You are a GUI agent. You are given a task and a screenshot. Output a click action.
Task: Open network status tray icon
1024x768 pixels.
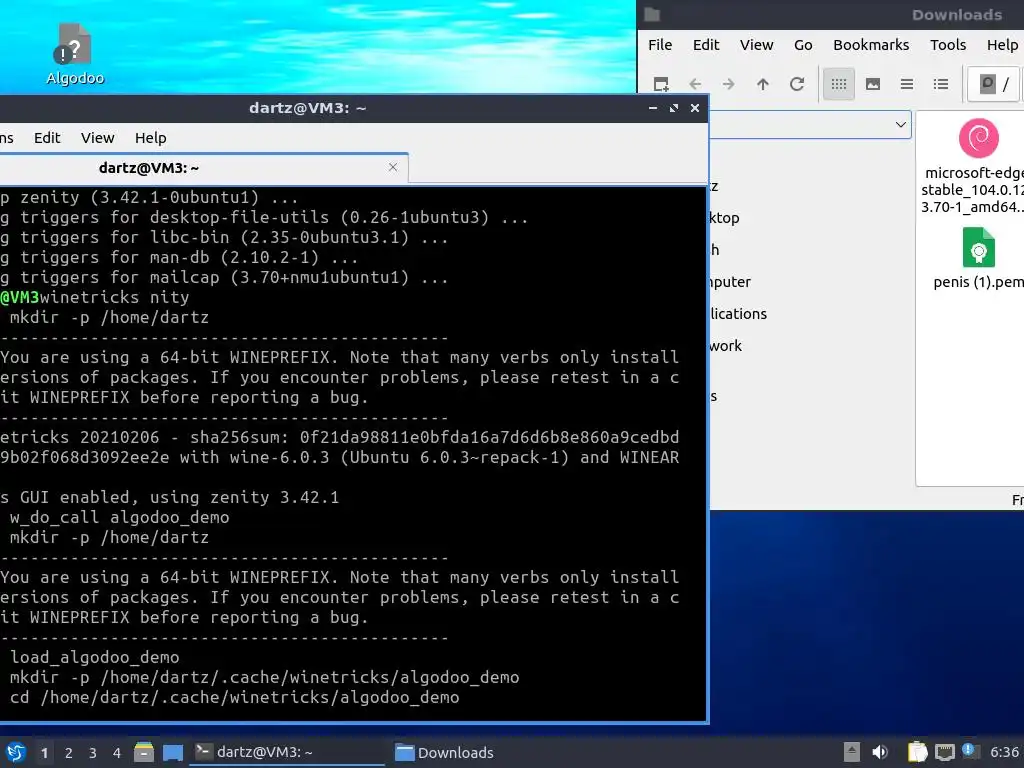tap(944, 752)
